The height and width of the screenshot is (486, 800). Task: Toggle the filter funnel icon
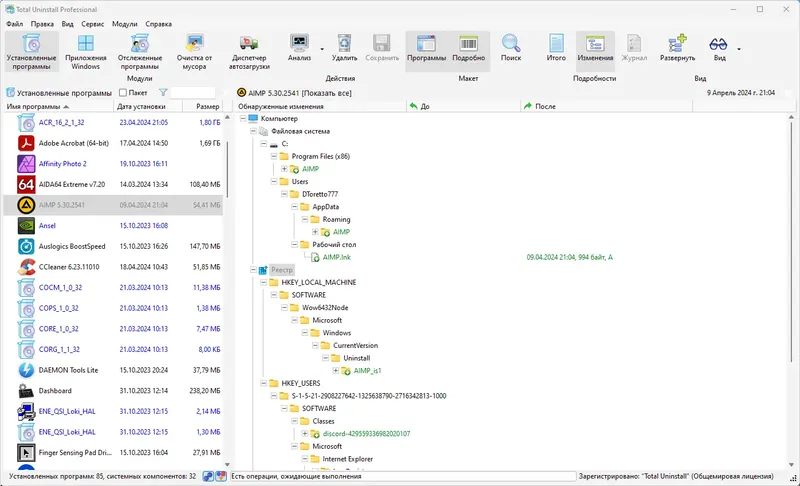(163, 93)
